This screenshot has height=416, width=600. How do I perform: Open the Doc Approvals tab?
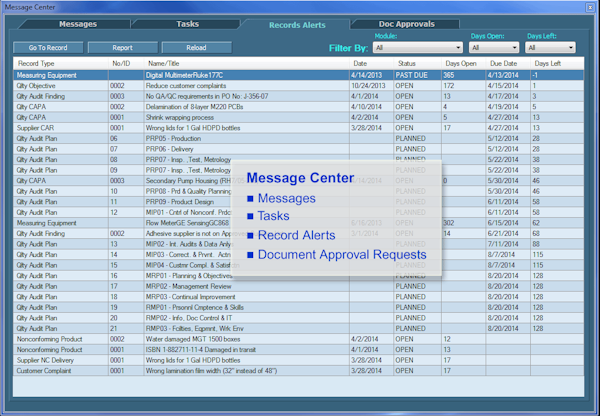[x=406, y=24]
